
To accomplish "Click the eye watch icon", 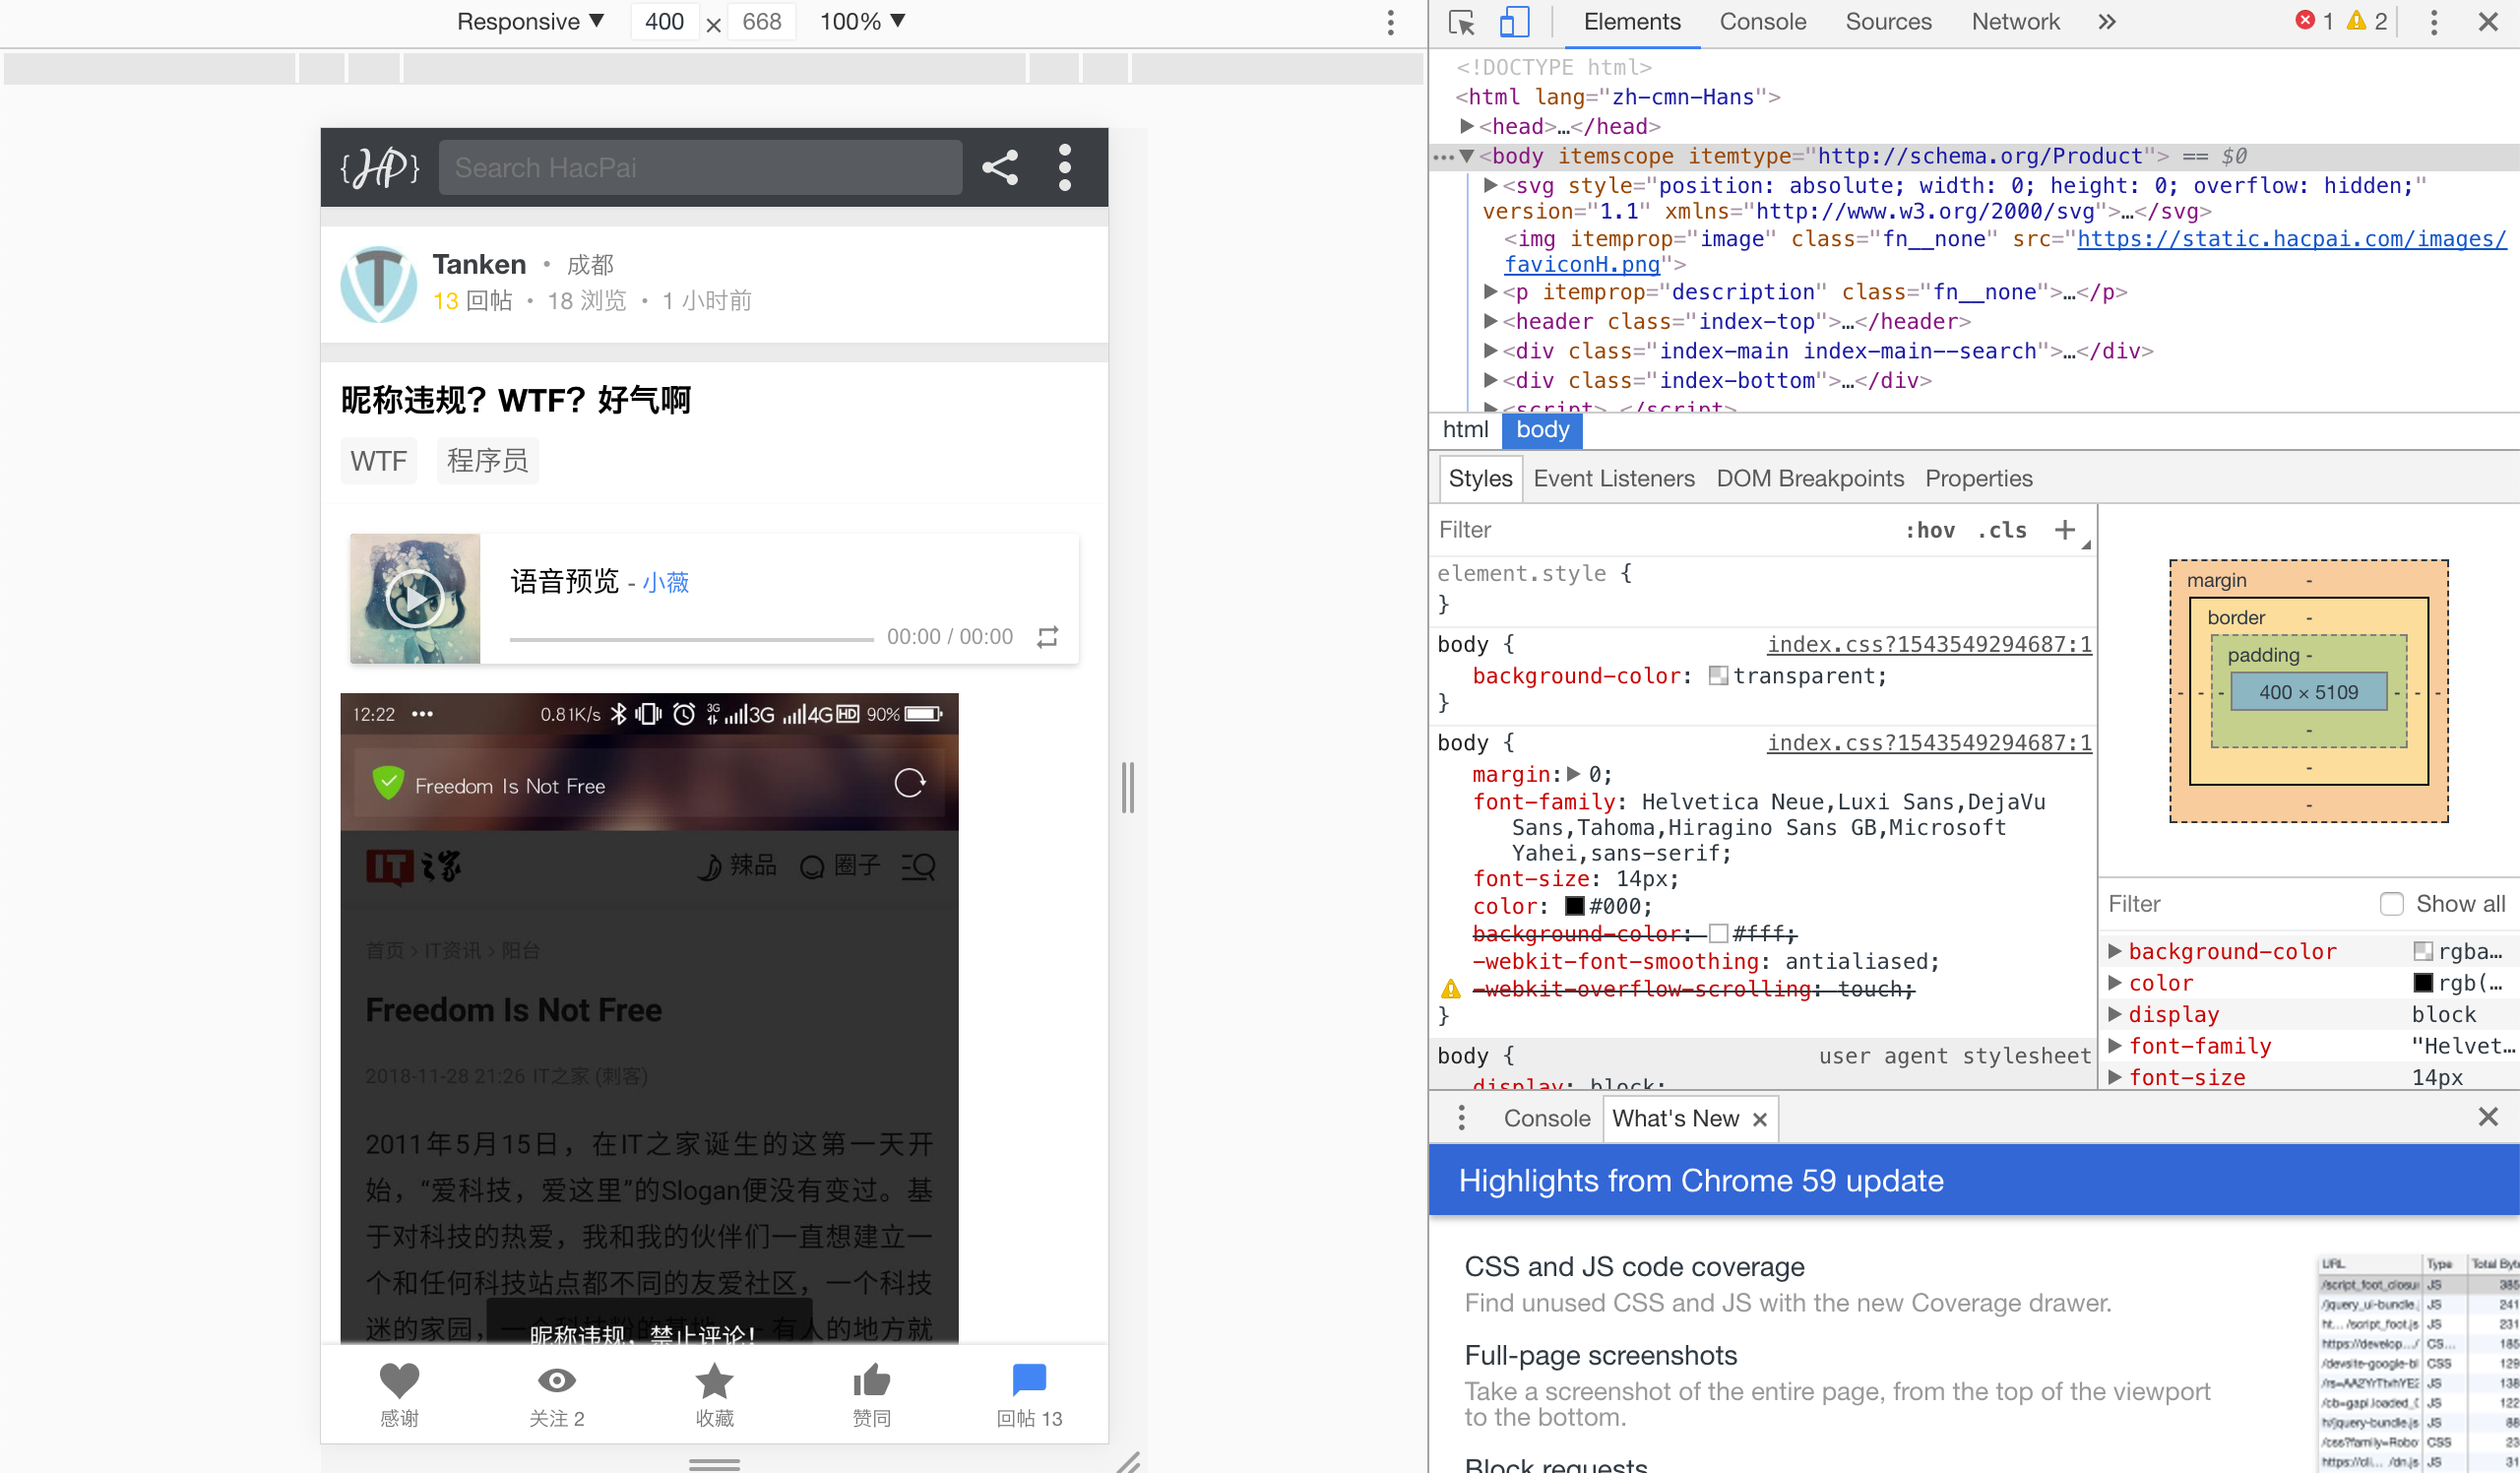I will pos(556,1381).
